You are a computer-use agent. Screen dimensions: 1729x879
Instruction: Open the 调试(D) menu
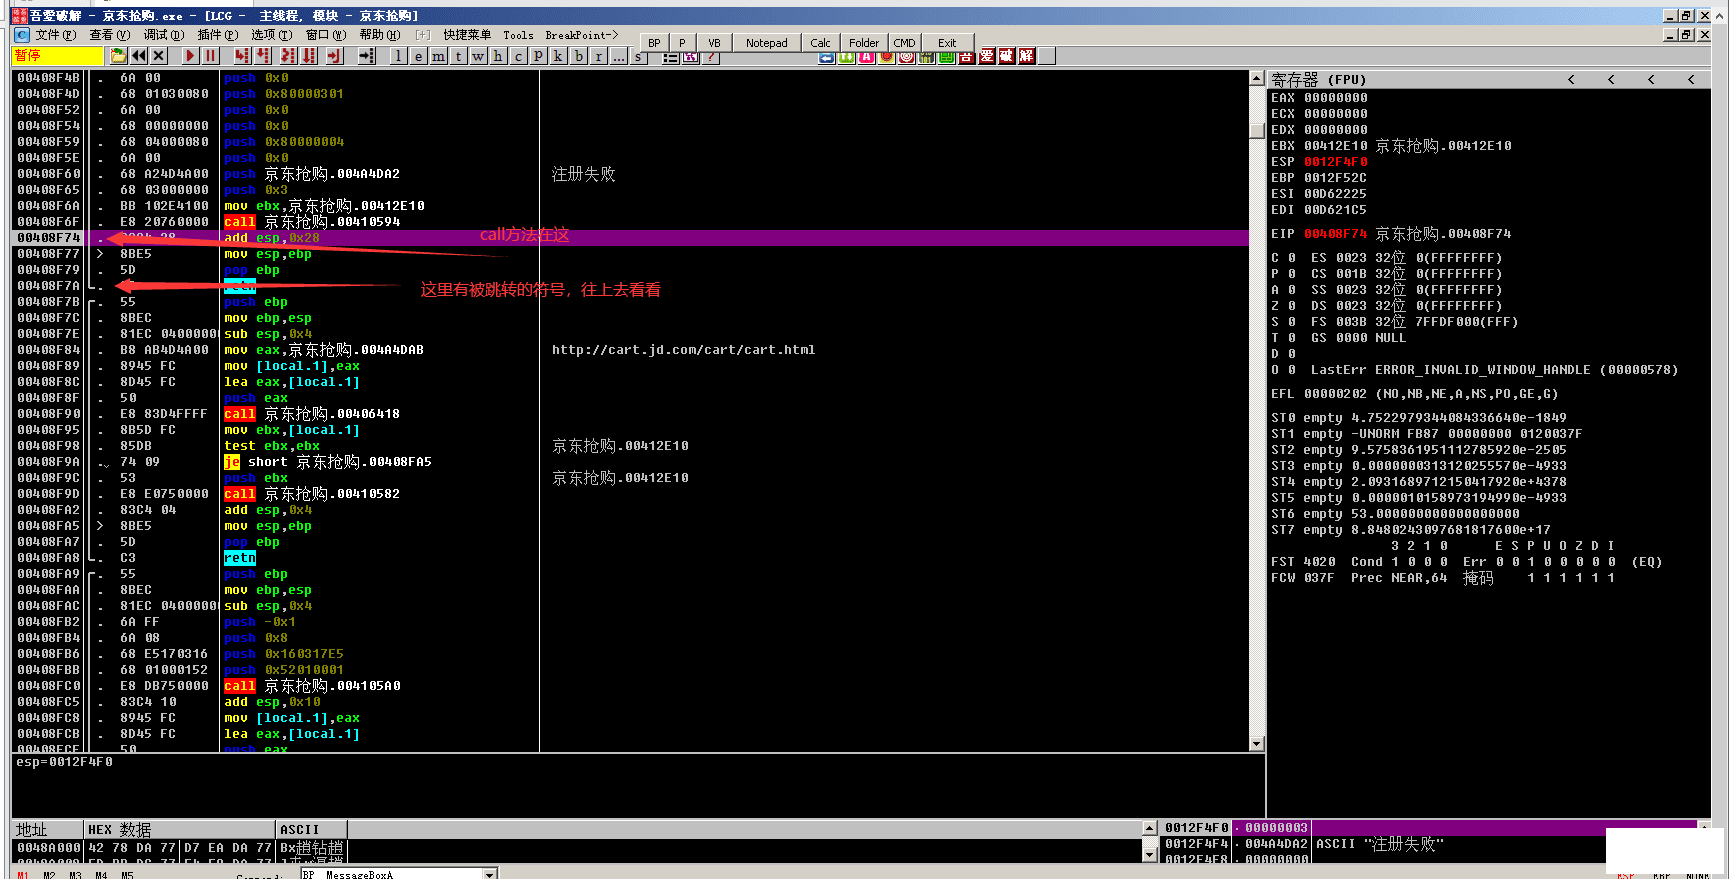click(x=163, y=35)
